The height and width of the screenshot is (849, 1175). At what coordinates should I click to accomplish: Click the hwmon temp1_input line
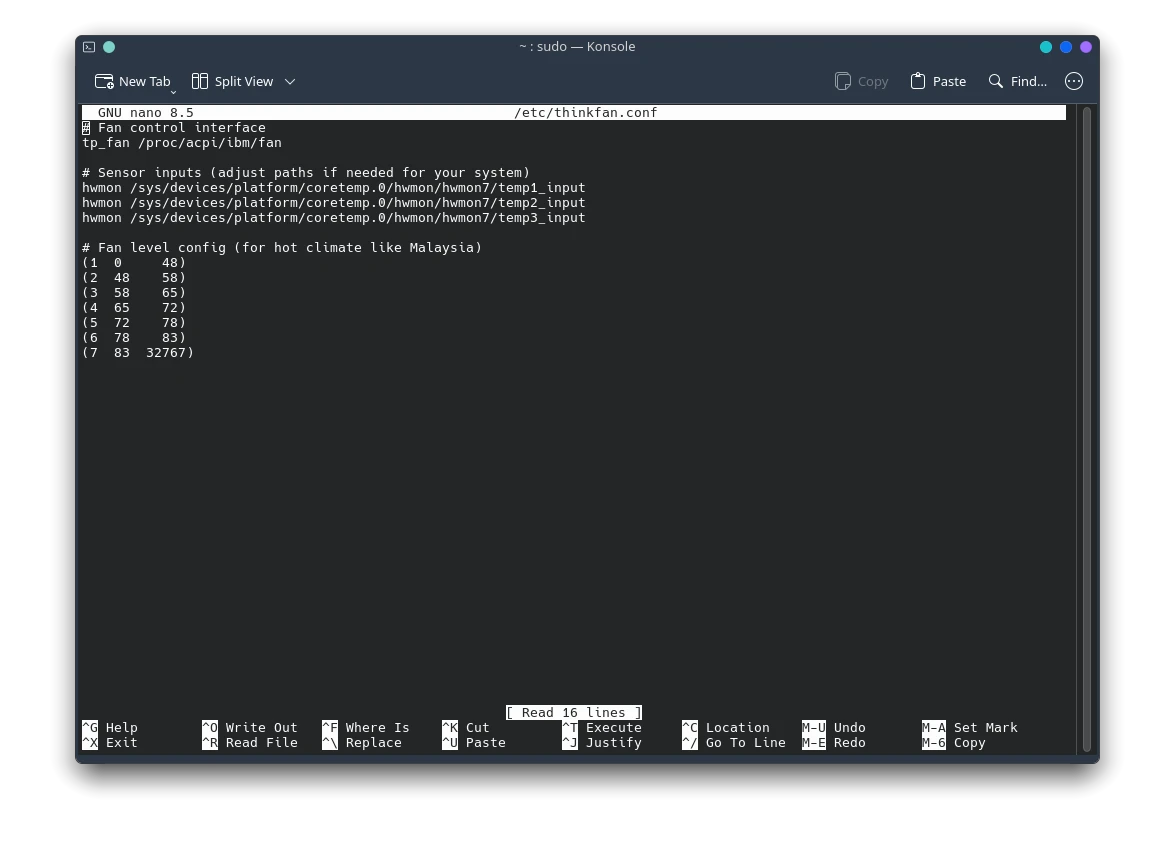[333, 187]
